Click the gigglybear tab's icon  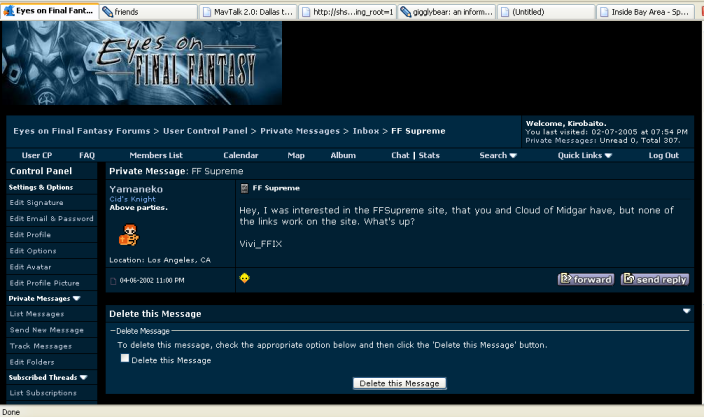(x=405, y=12)
